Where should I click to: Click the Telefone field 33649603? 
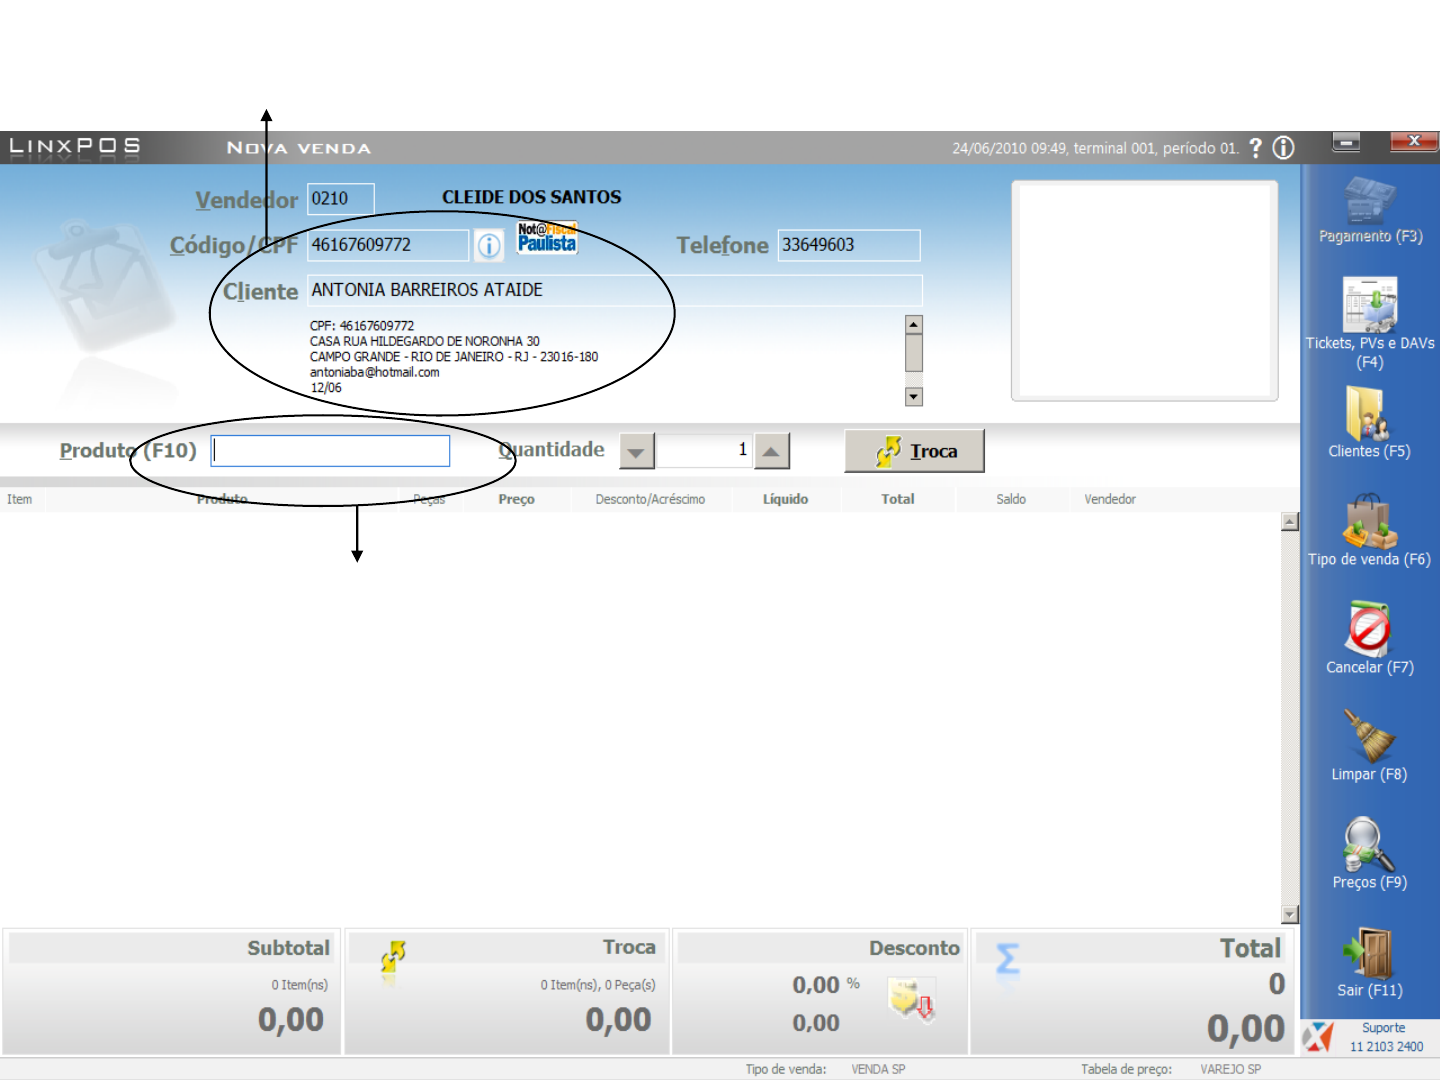pyautogui.click(x=849, y=245)
